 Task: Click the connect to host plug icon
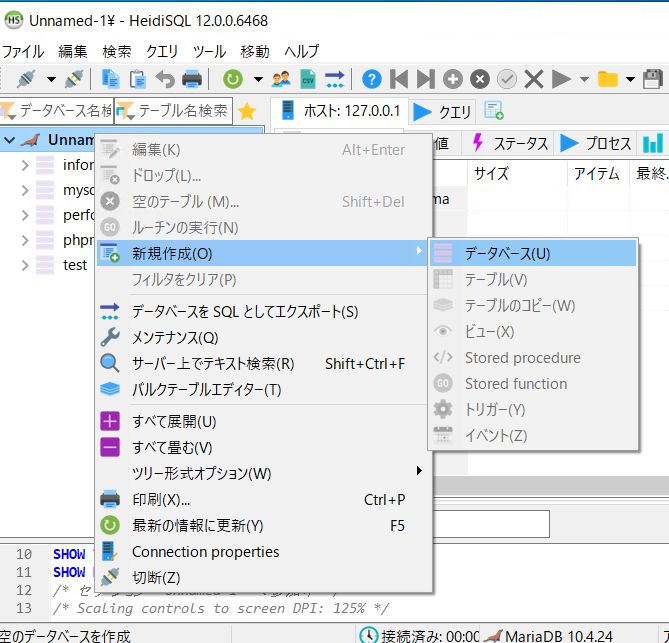click(x=26, y=79)
